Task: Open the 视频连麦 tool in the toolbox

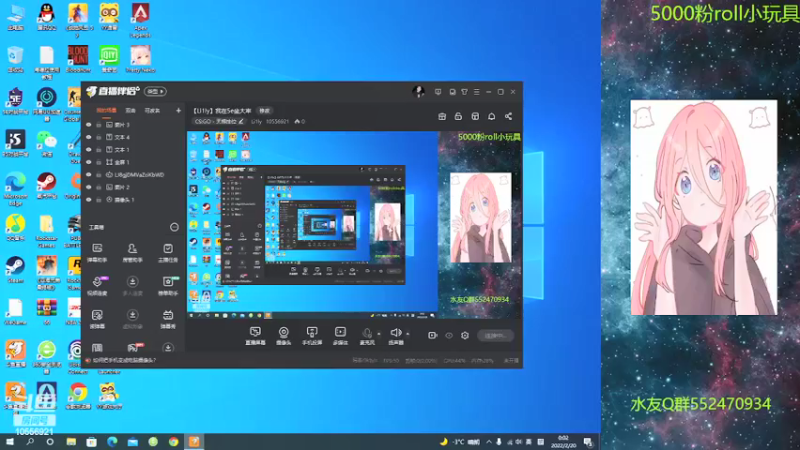Action: pyautogui.click(x=97, y=286)
